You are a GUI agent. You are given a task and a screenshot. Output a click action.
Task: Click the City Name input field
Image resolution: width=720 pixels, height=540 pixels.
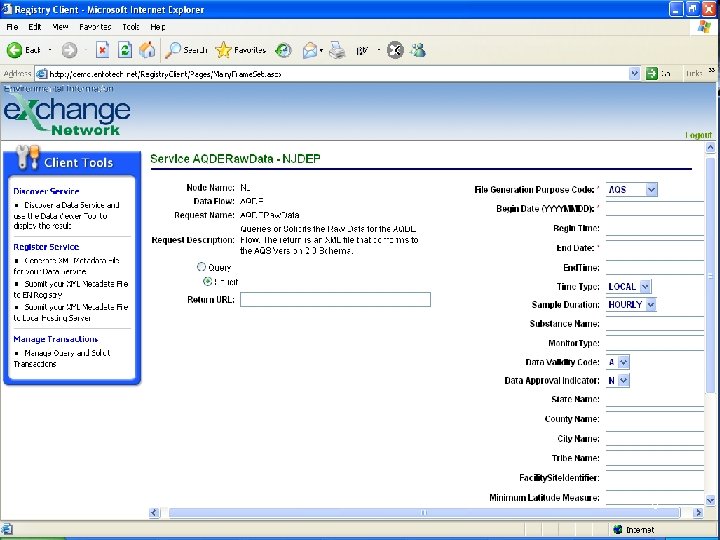pos(654,439)
